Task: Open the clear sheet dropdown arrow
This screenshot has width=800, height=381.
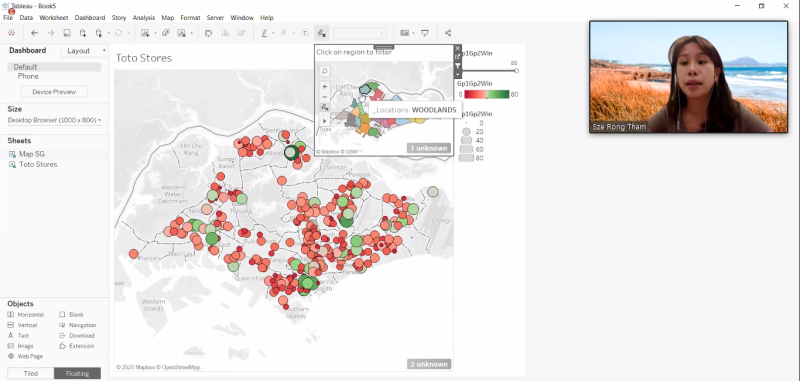Action: pos(191,33)
